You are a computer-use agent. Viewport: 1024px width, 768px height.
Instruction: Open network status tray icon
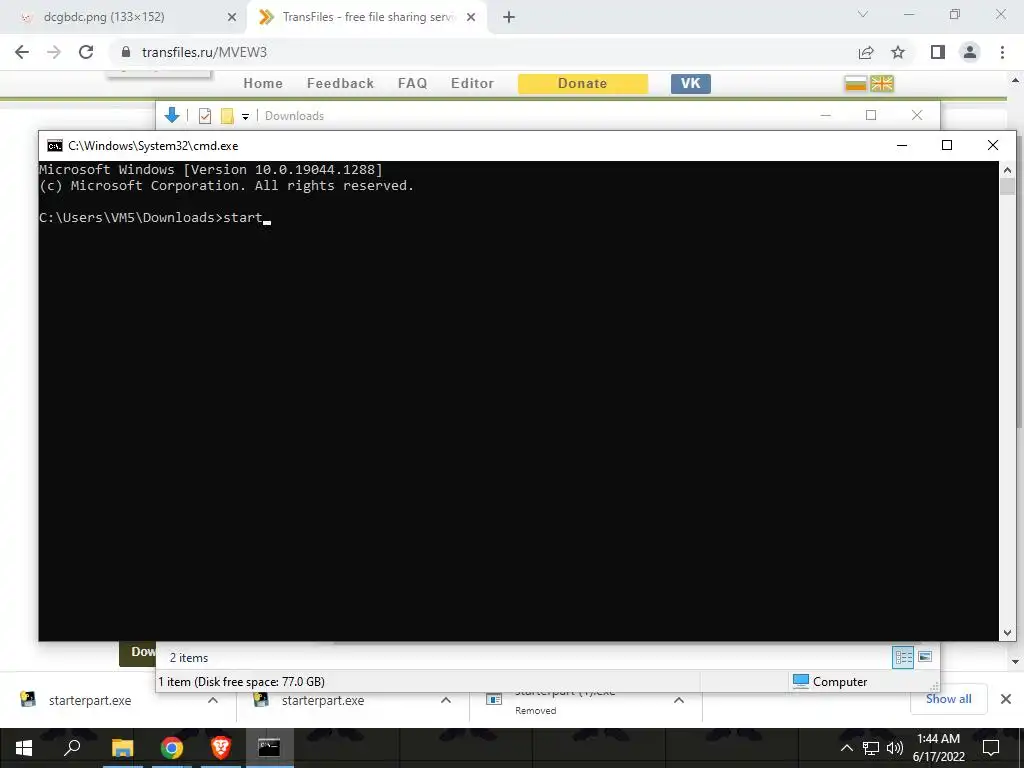click(x=871, y=748)
